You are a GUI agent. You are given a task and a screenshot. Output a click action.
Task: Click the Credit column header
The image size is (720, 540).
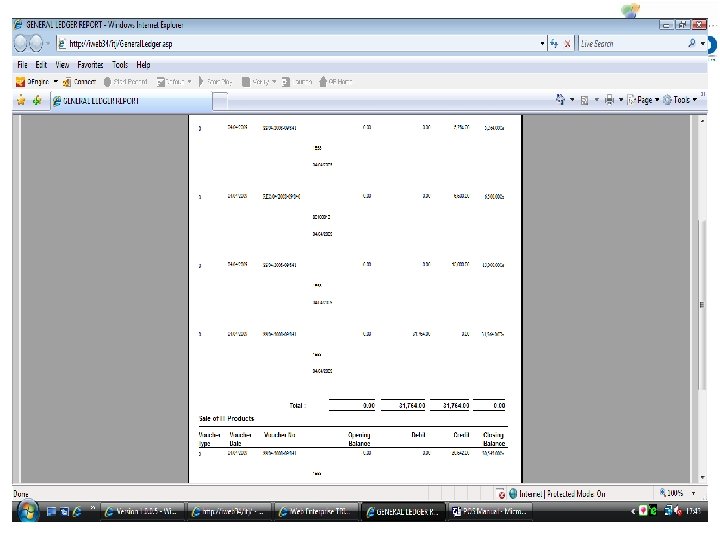461,434
